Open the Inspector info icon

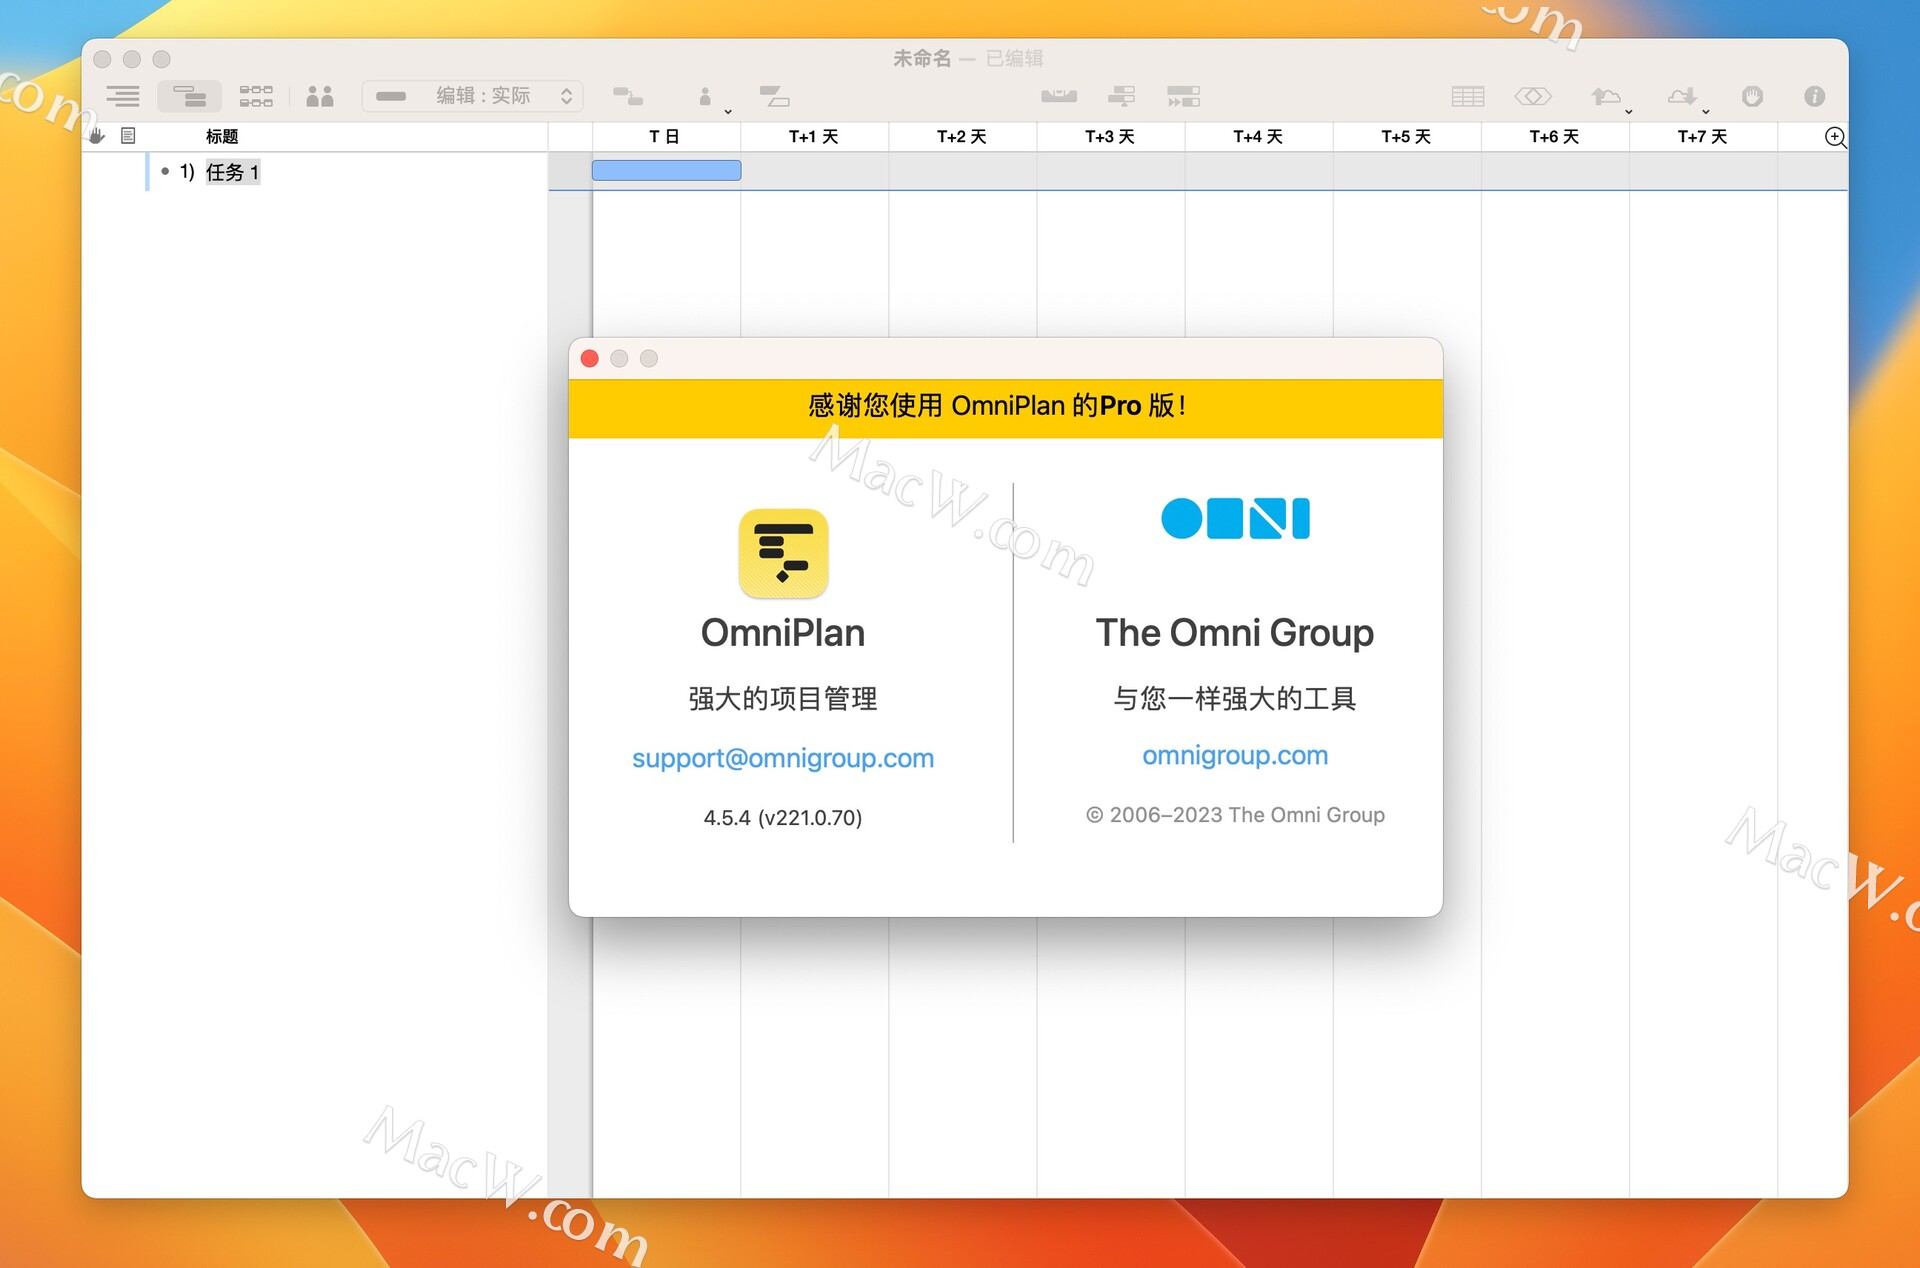(1814, 96)
